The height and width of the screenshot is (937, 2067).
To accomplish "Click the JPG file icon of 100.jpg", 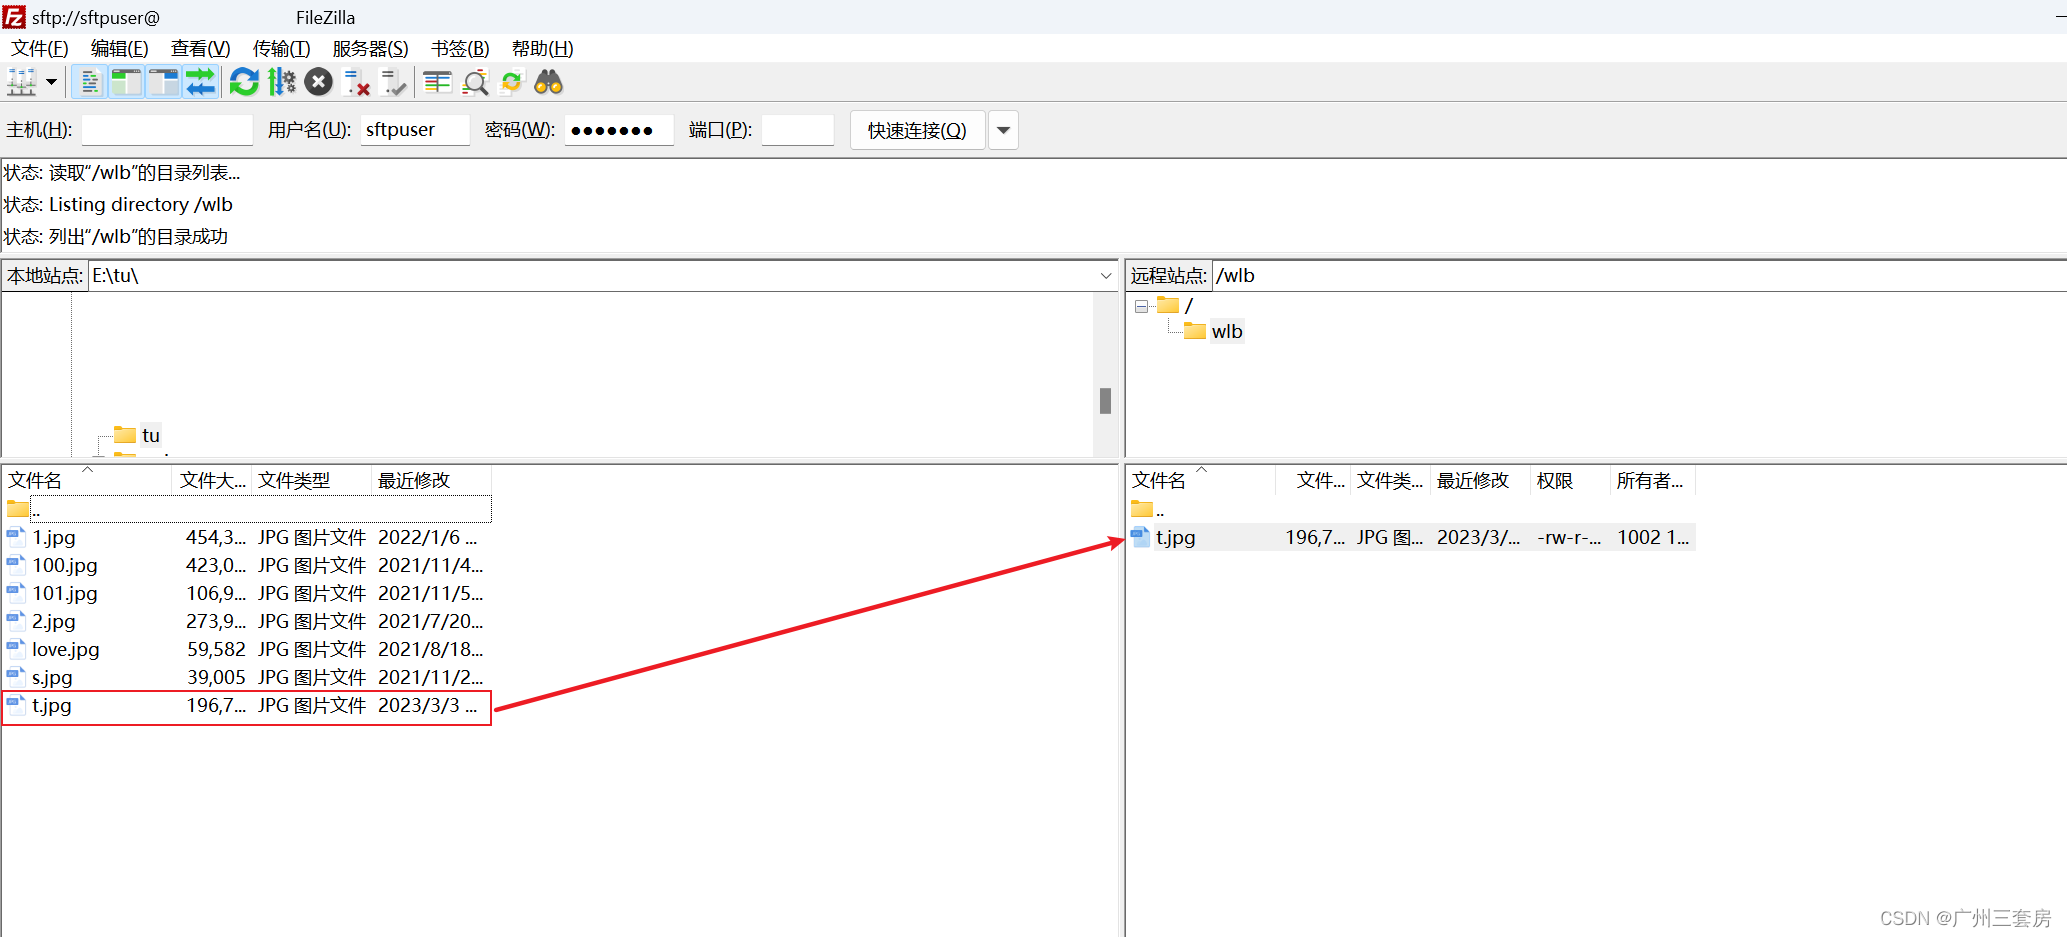I will tap(16, 564).
